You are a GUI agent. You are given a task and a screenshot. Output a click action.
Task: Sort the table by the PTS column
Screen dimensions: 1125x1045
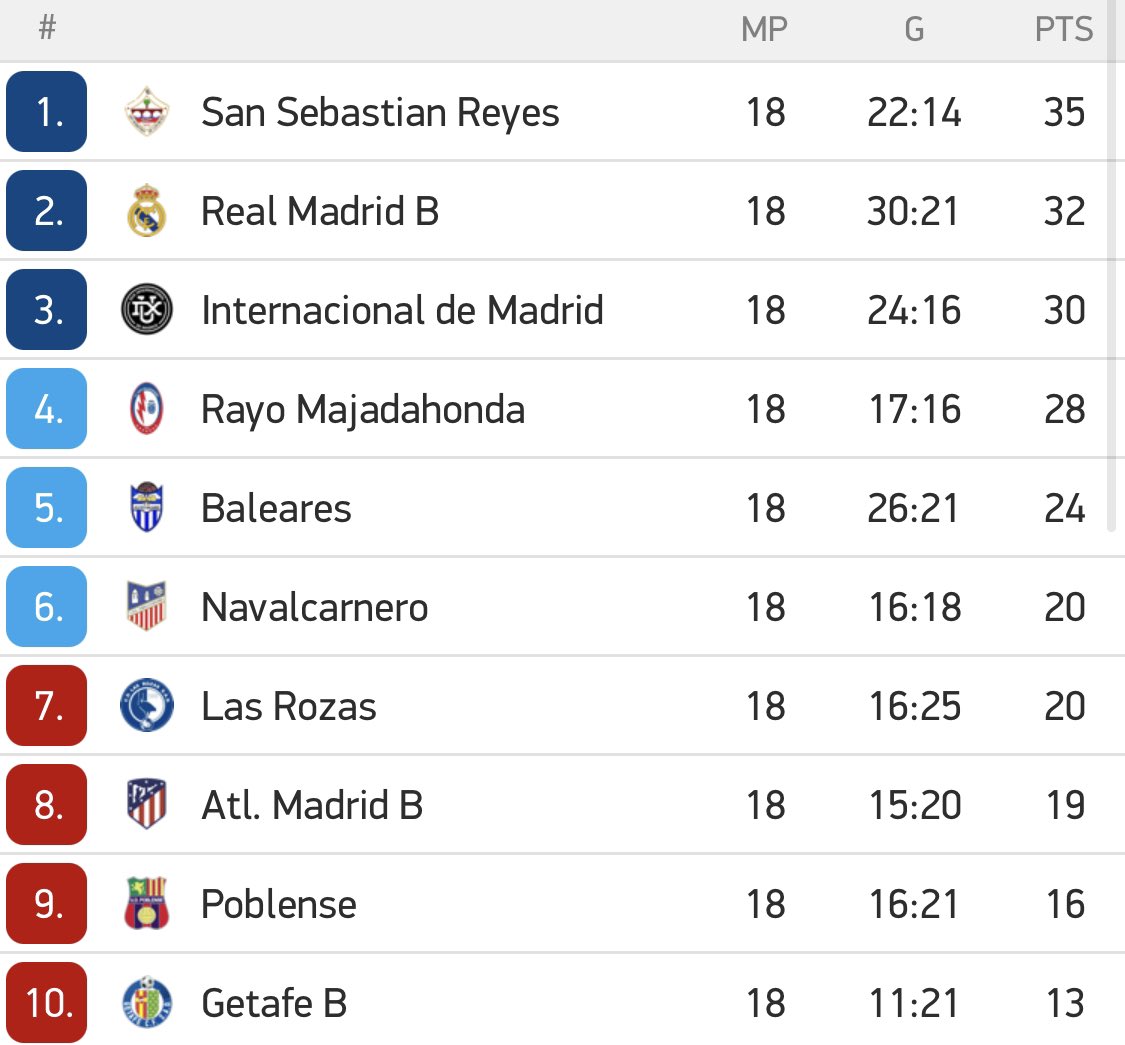pos(1063,29)
